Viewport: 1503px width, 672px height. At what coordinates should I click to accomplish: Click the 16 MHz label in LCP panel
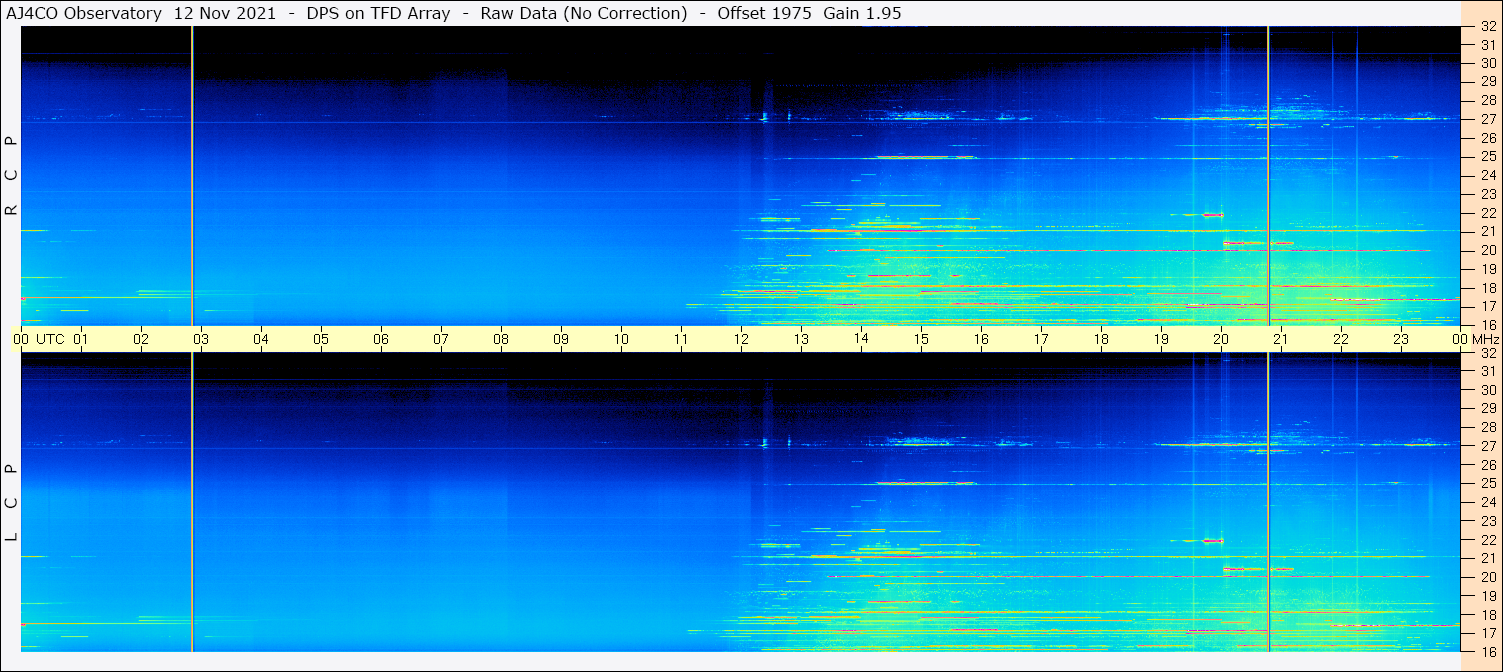[x=1488, y=651]
